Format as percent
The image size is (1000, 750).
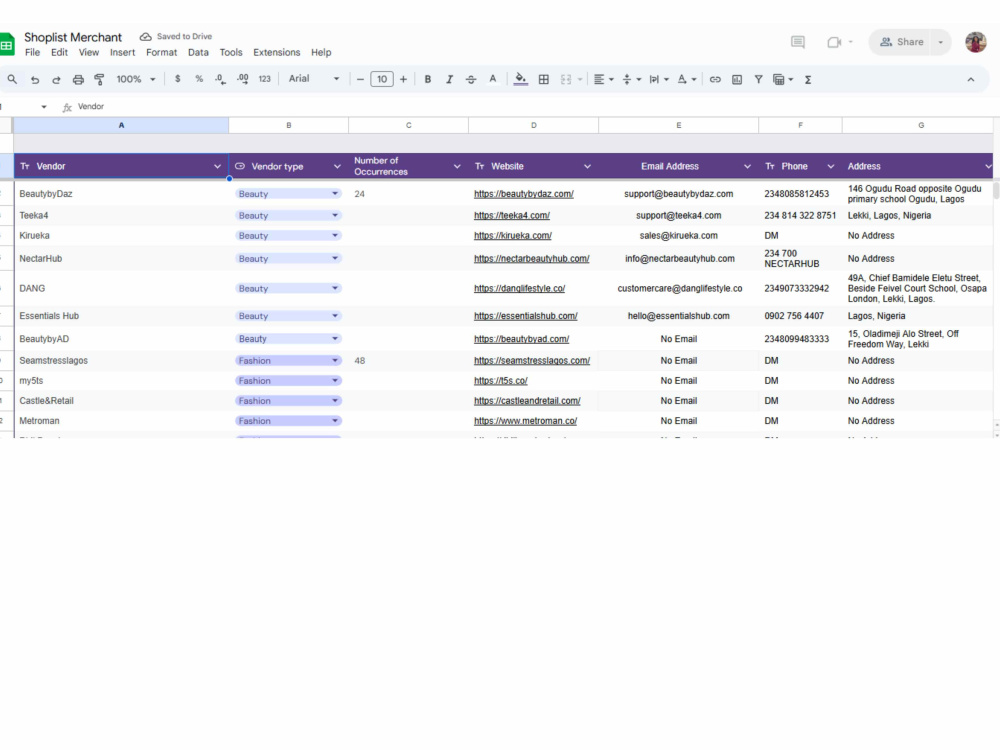coord(199,78)
